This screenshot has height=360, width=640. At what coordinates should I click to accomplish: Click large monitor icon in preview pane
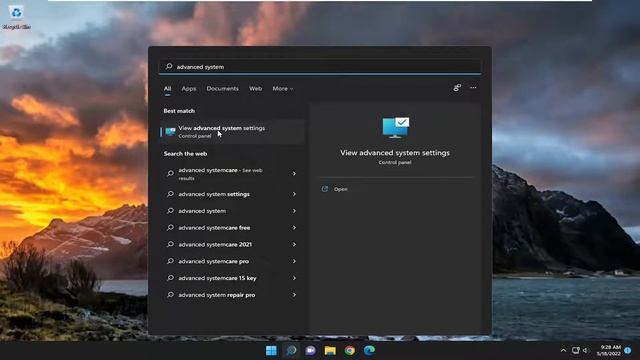[x=395, y=128]
